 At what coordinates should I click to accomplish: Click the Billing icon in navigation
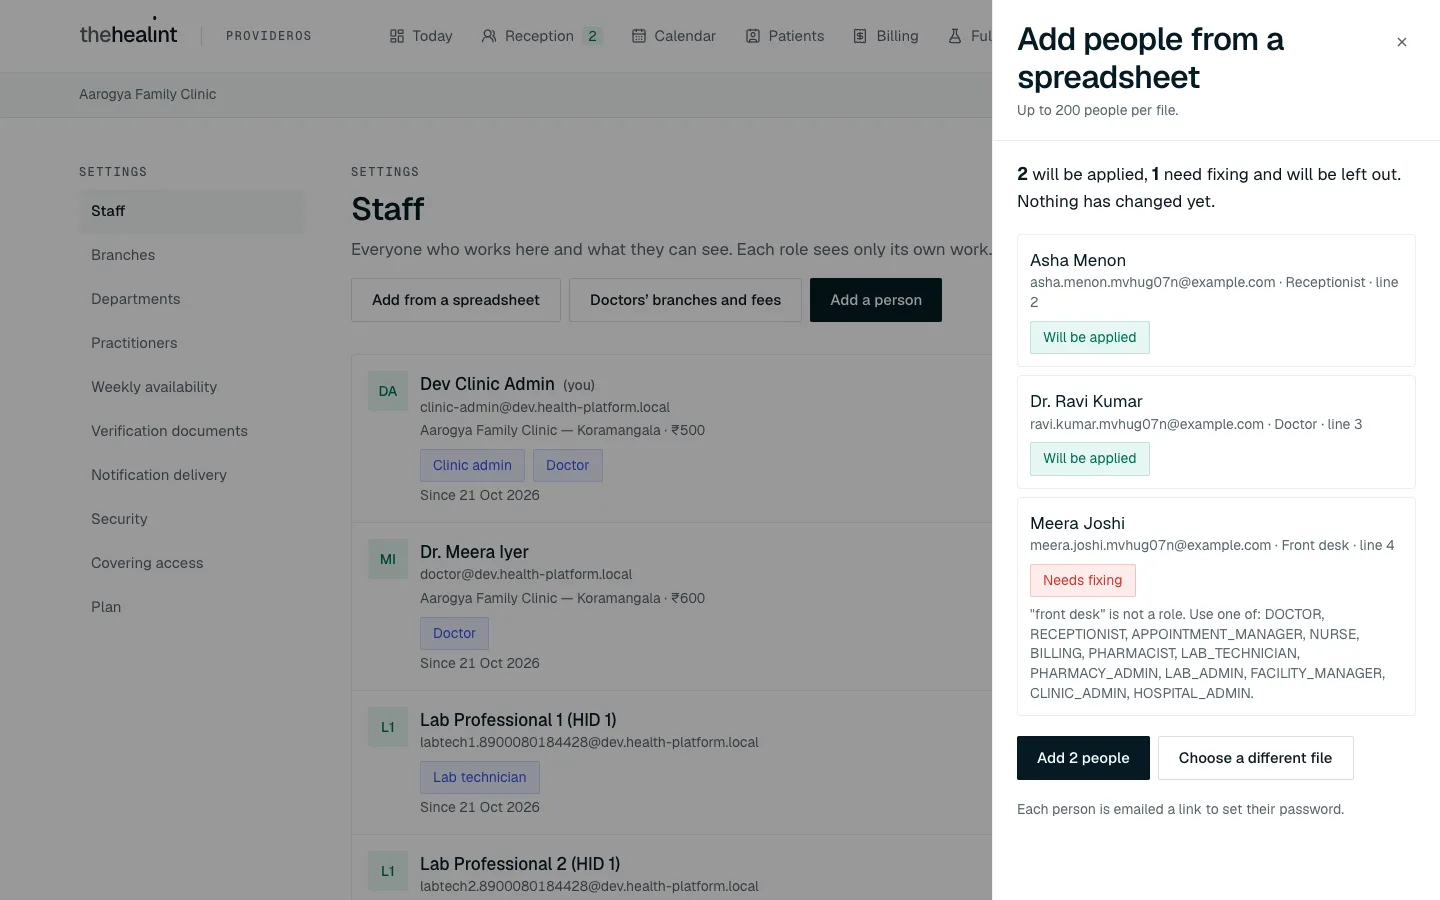click(860, 36)
